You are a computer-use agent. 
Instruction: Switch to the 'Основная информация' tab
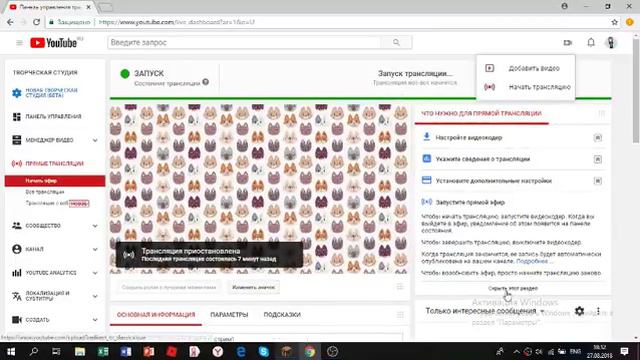coord(156,315)
